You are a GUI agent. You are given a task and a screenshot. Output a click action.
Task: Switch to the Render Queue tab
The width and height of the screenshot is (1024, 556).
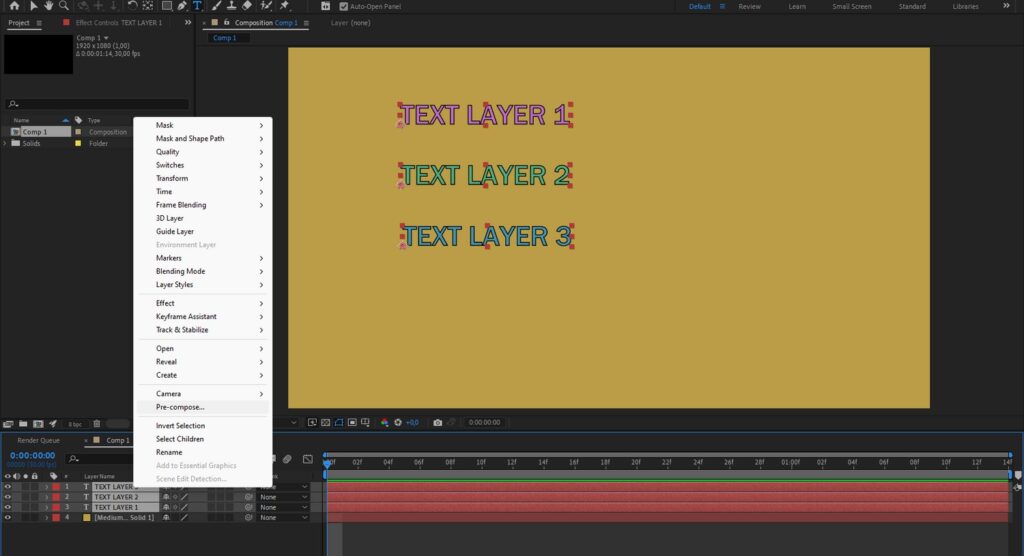(x=39, y=440)
